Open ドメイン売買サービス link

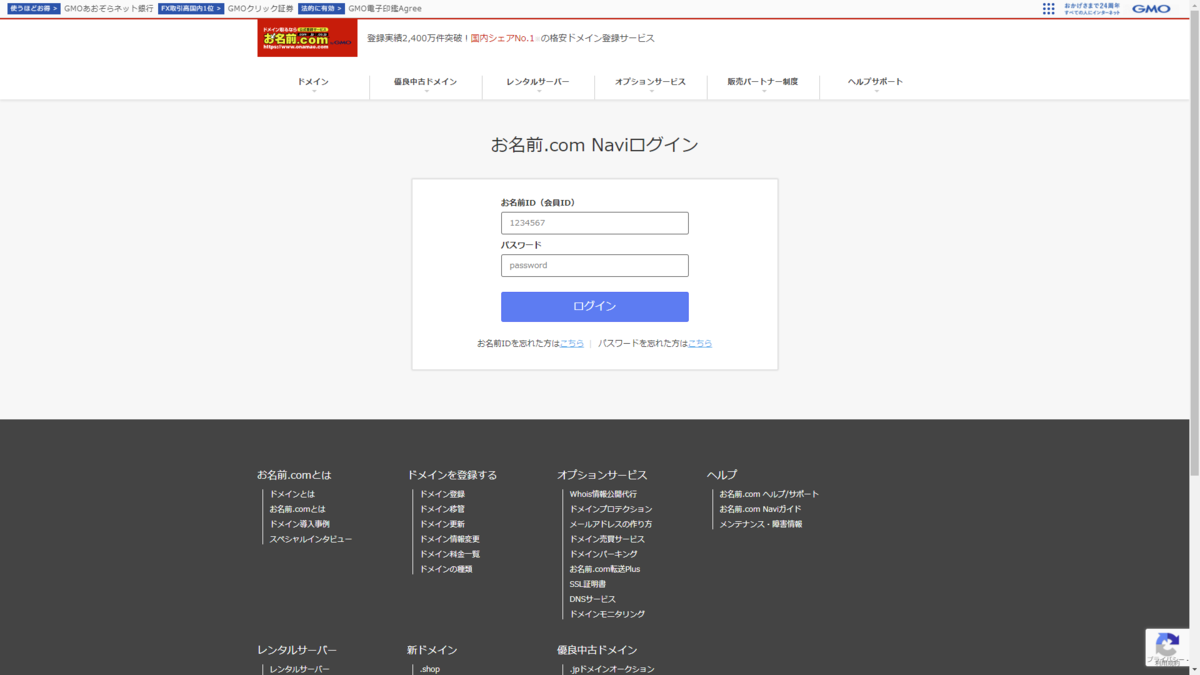click(x=607, y=539)
